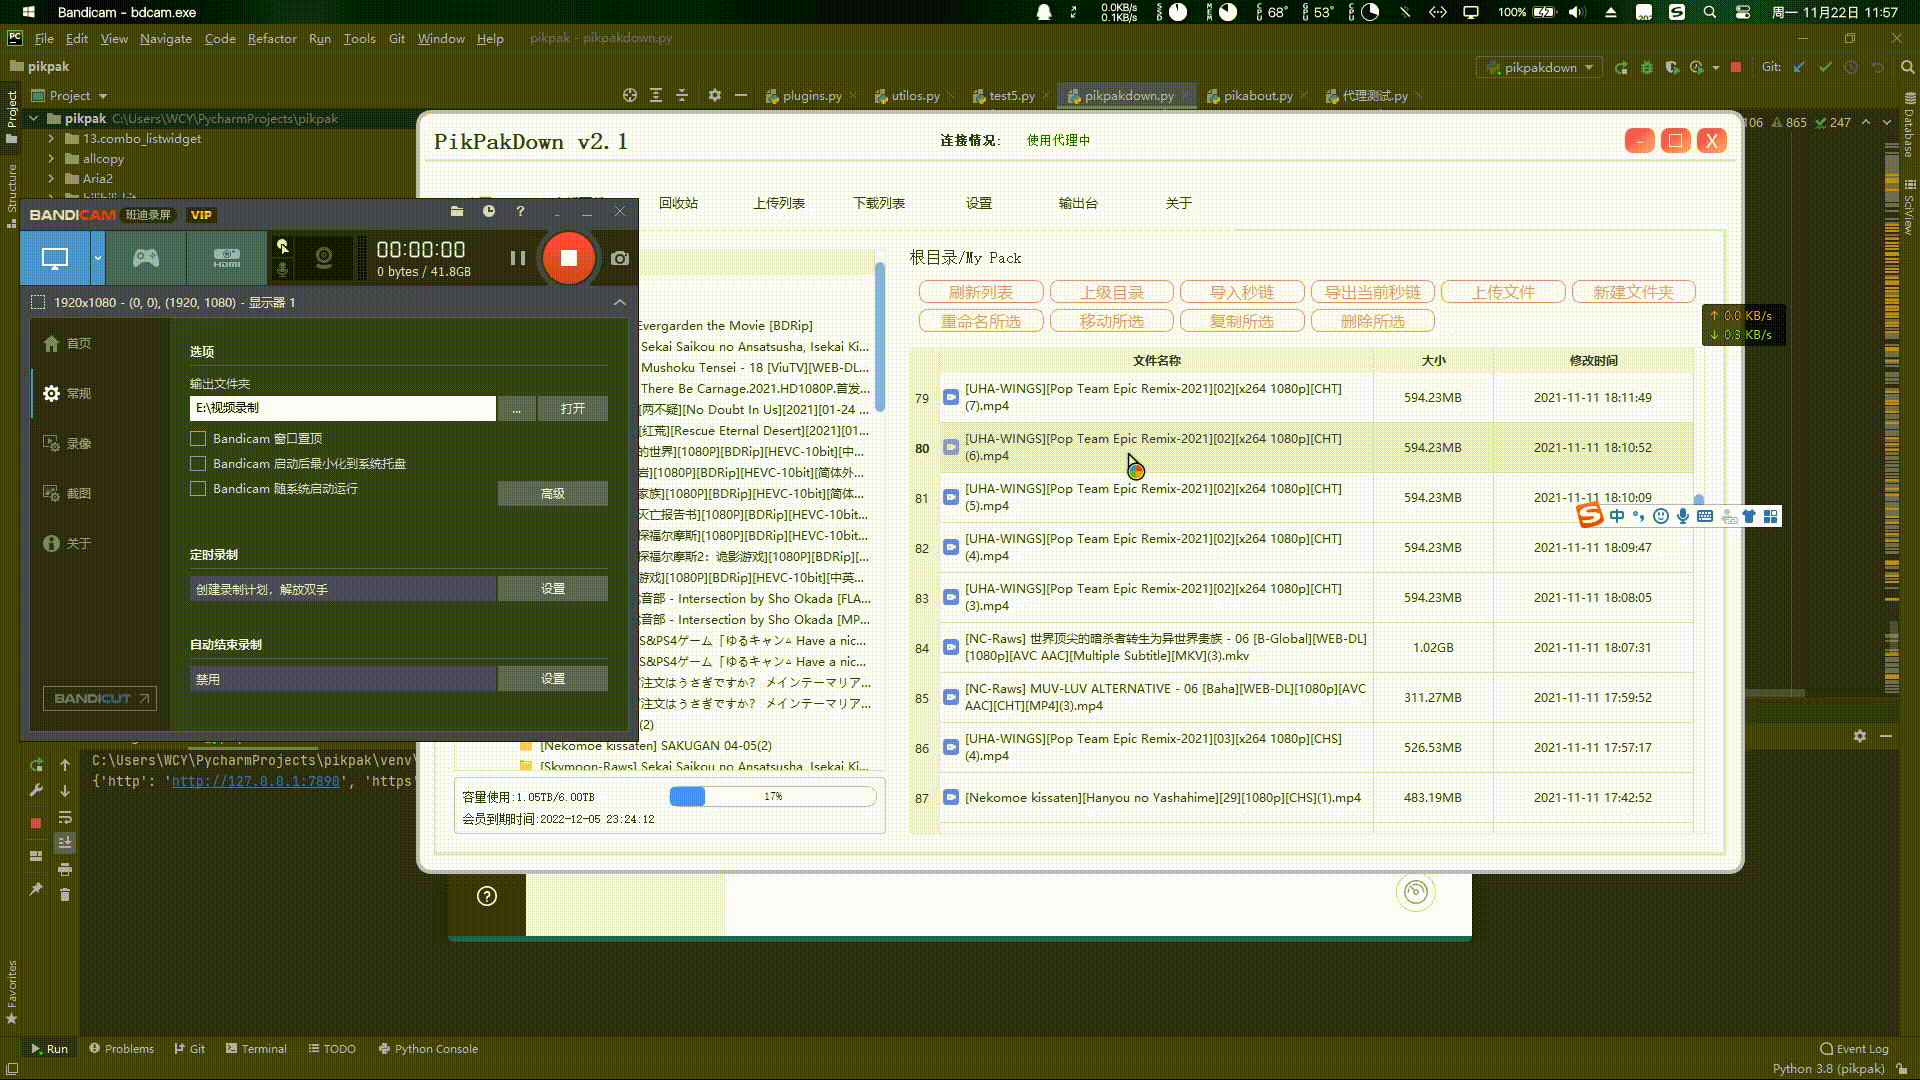
Task: Open the Terminal tool window
Action: coord(256,1048)
